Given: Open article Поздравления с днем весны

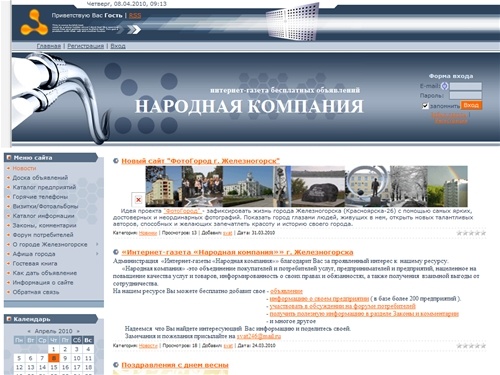Looking at the screenshot, I should [175, 365].
